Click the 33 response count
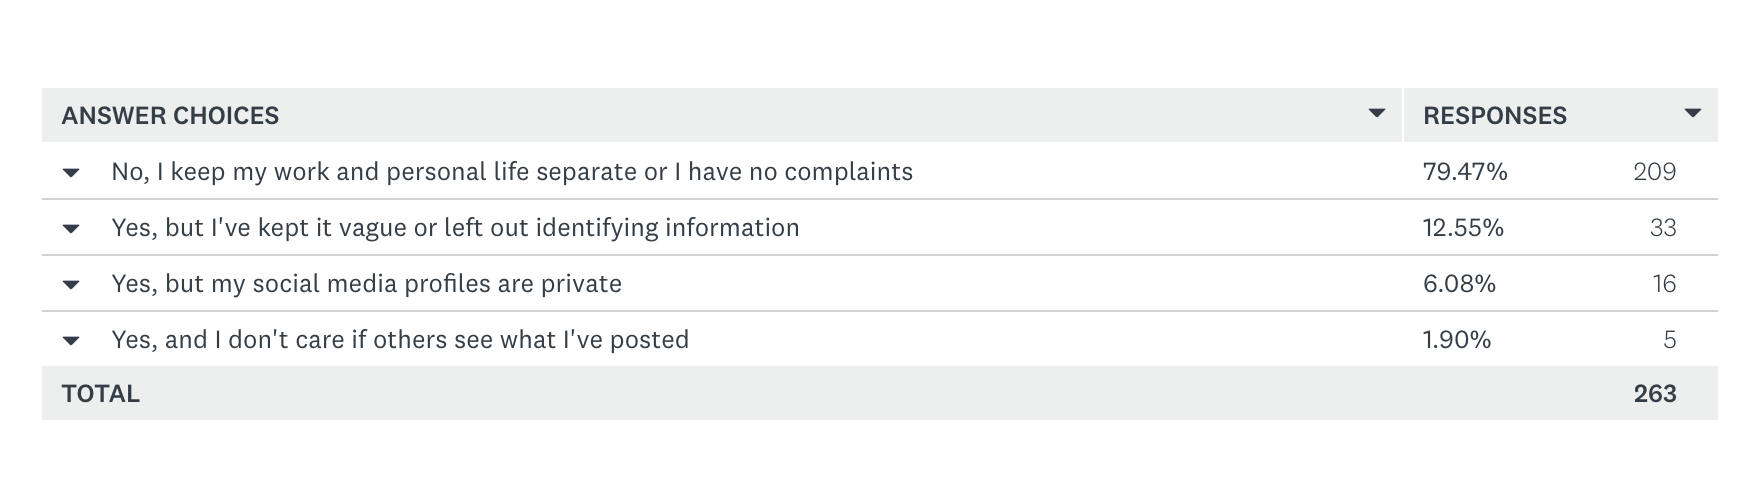The width and height of the screenshot is (1758, 478). tap(1662, 228)
